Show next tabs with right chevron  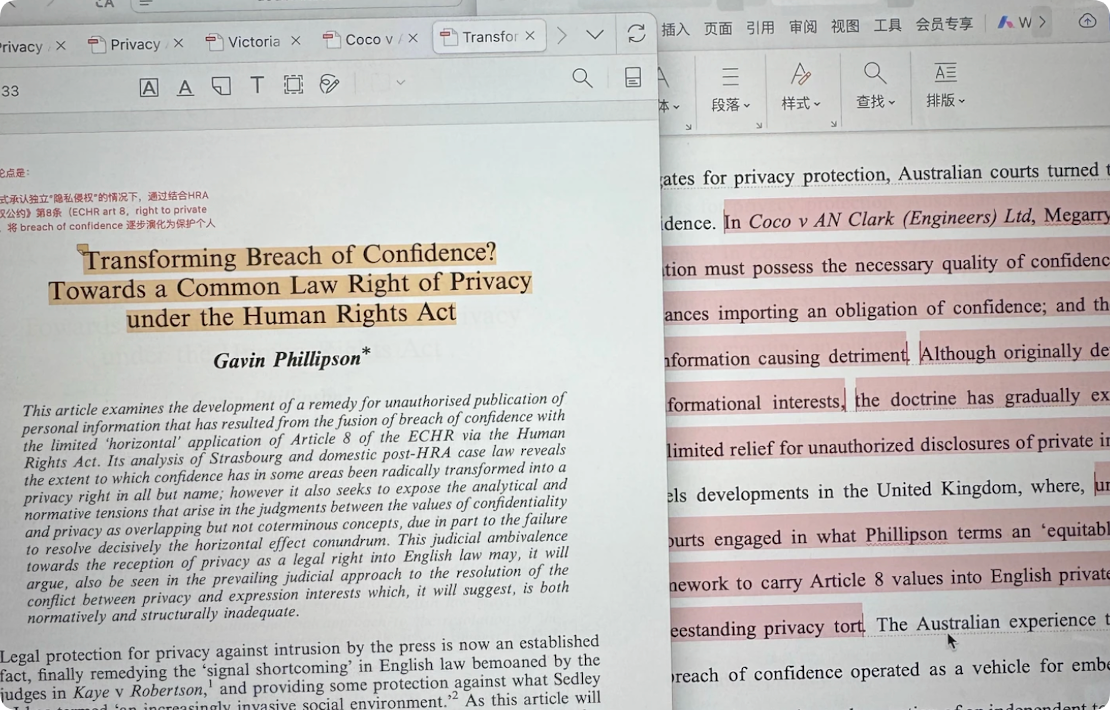coord(562,35)
